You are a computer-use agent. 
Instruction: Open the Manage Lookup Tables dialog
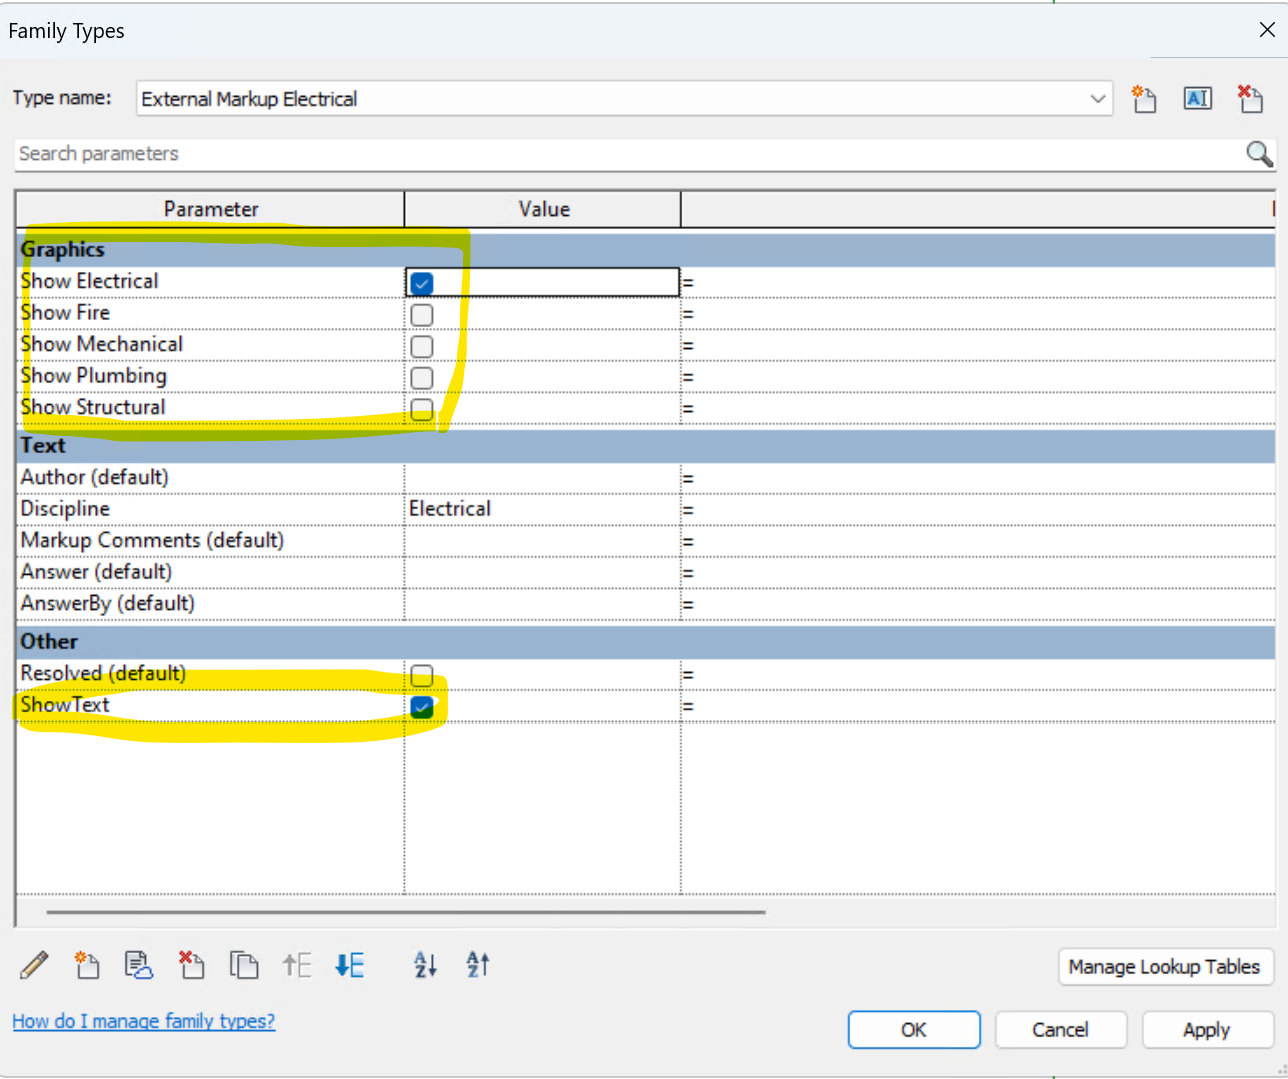pos(1164,967)
